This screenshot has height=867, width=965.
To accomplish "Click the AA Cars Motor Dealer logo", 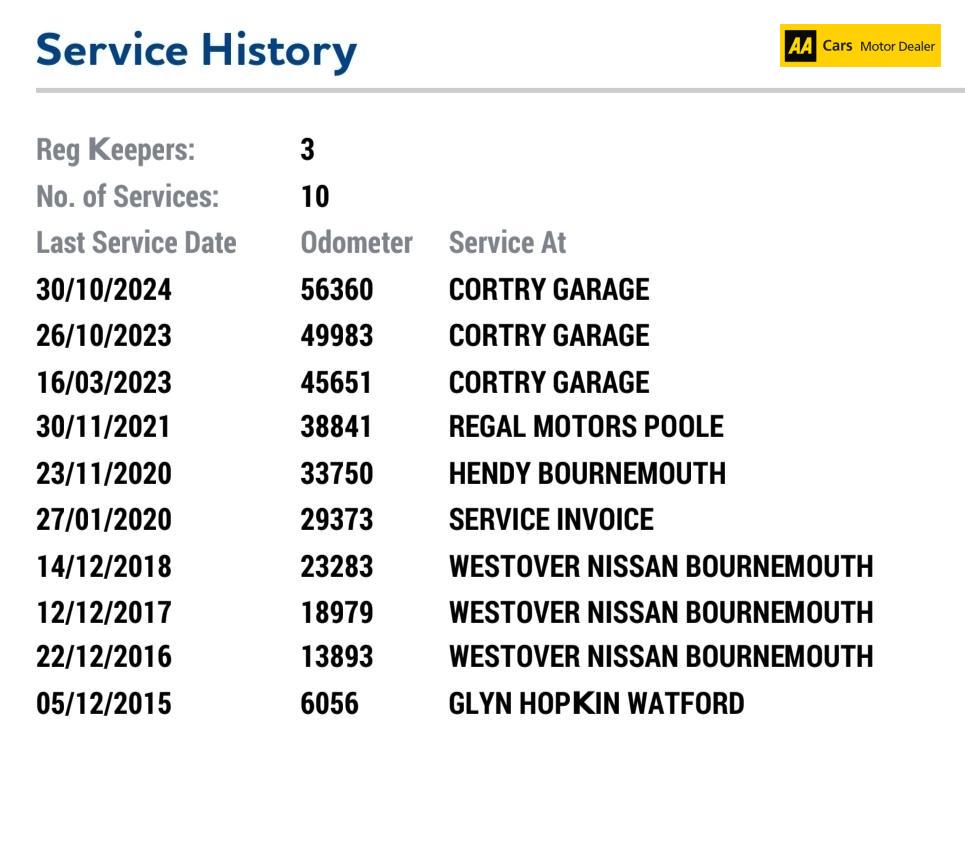I will click(x=860, y=46).
